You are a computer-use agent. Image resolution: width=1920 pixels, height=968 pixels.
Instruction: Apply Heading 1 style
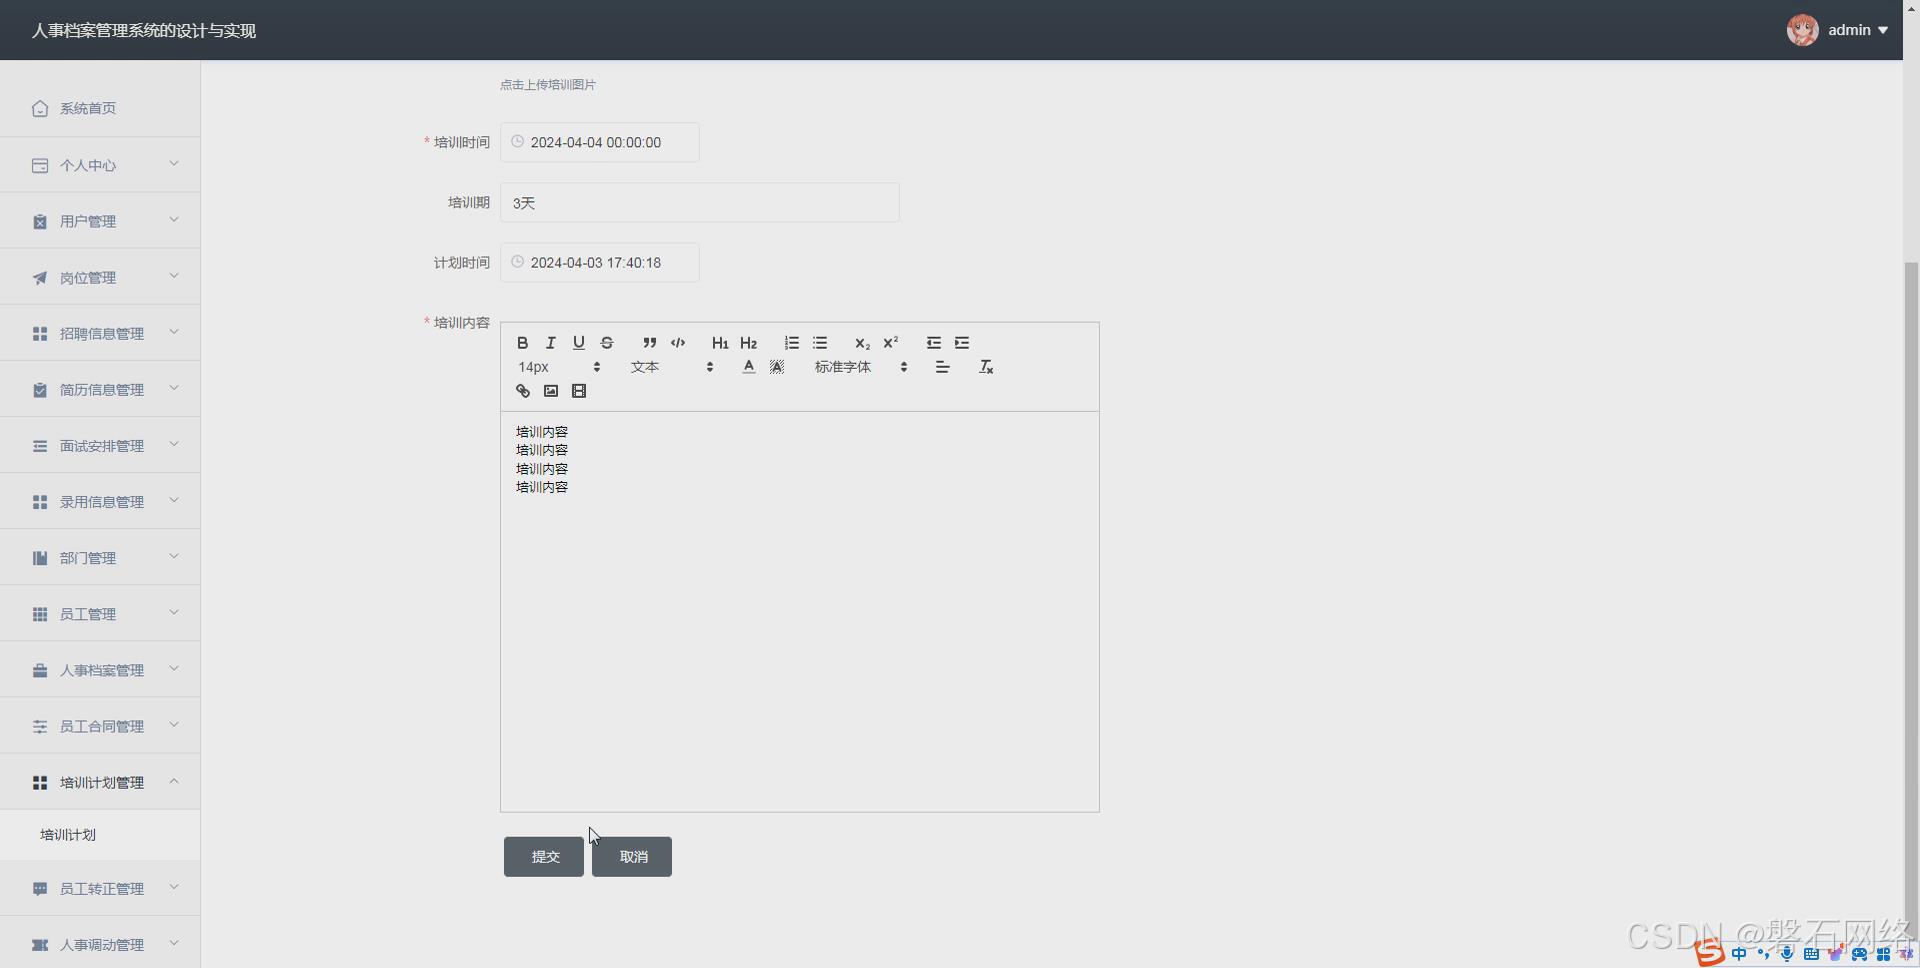click(720, 343)
